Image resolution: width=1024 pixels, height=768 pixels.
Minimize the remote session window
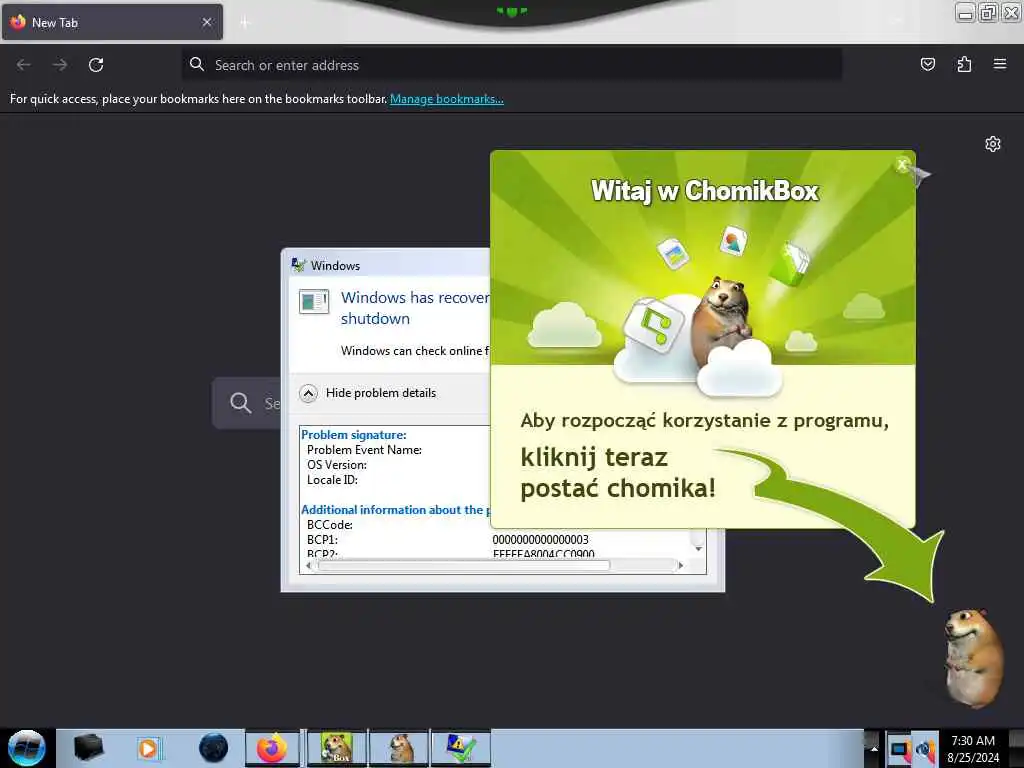pos(965,12)
